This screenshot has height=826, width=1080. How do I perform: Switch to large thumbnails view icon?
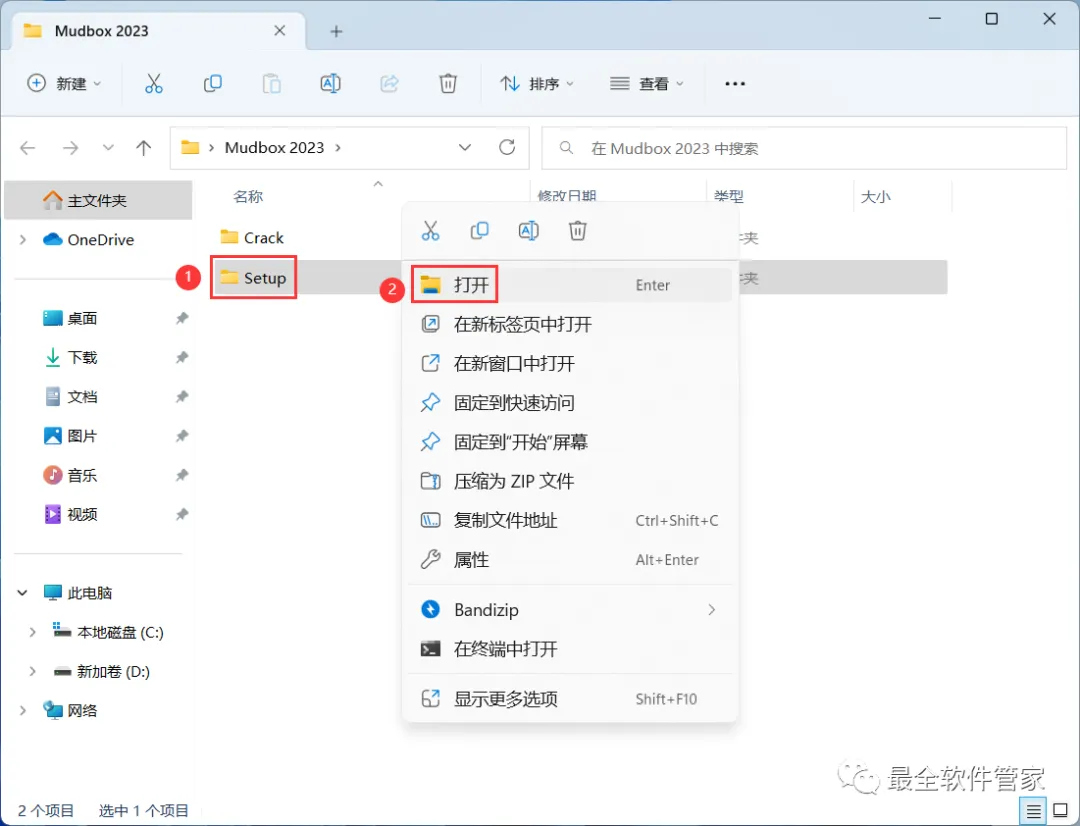[1061, 811]
